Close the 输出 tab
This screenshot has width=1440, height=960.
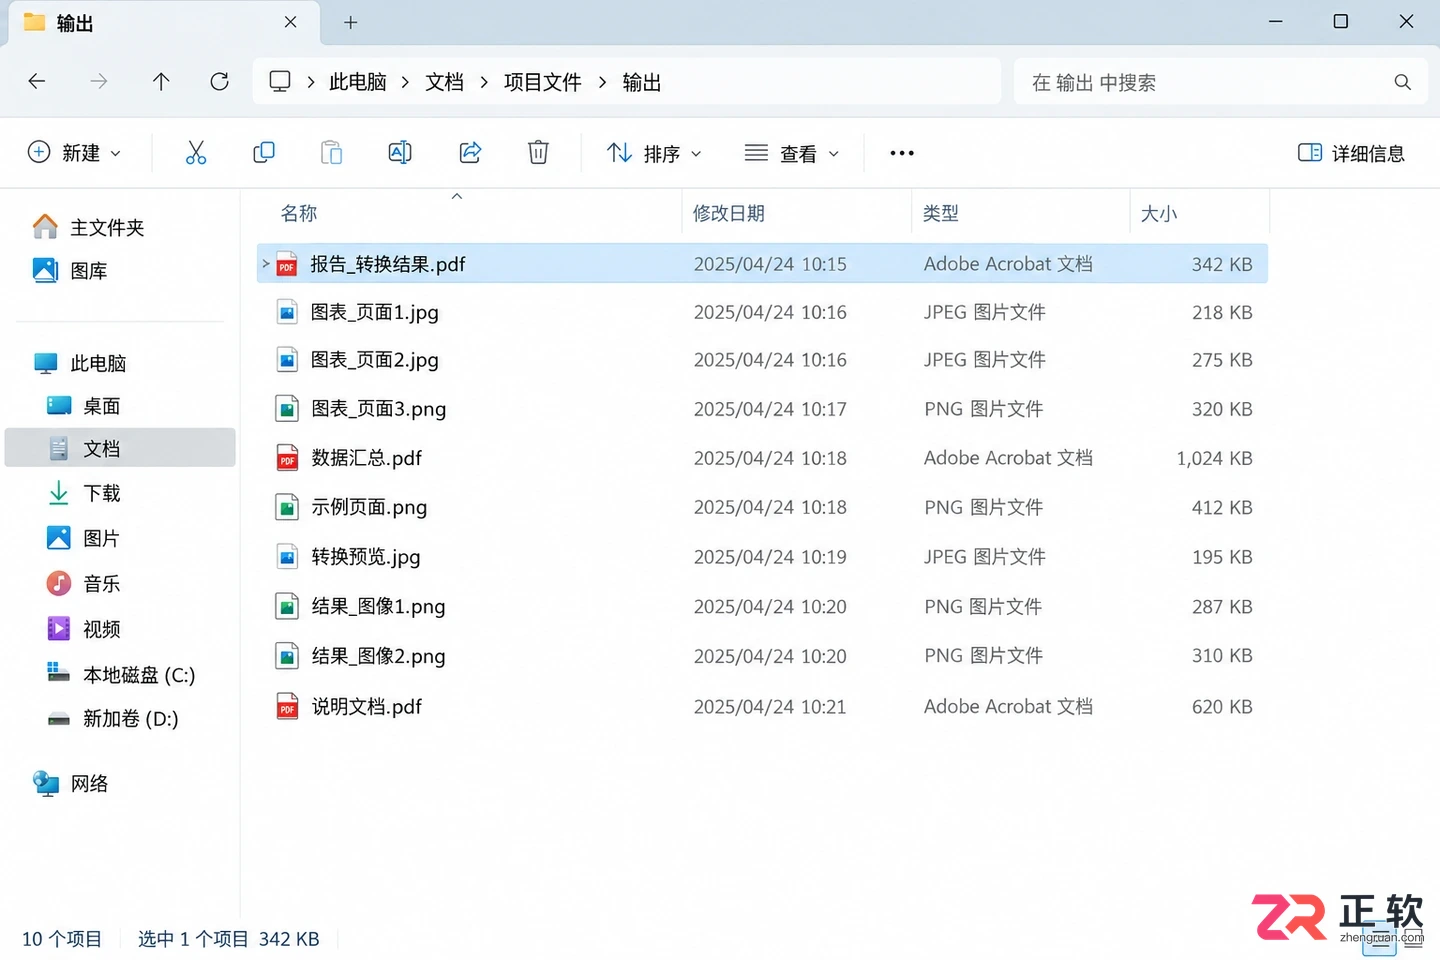coord(291,22)
